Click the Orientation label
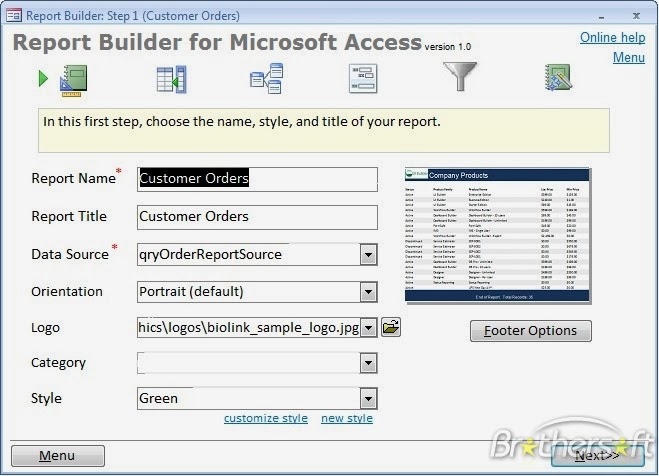 pyautogui.click(x=67, y=292)
